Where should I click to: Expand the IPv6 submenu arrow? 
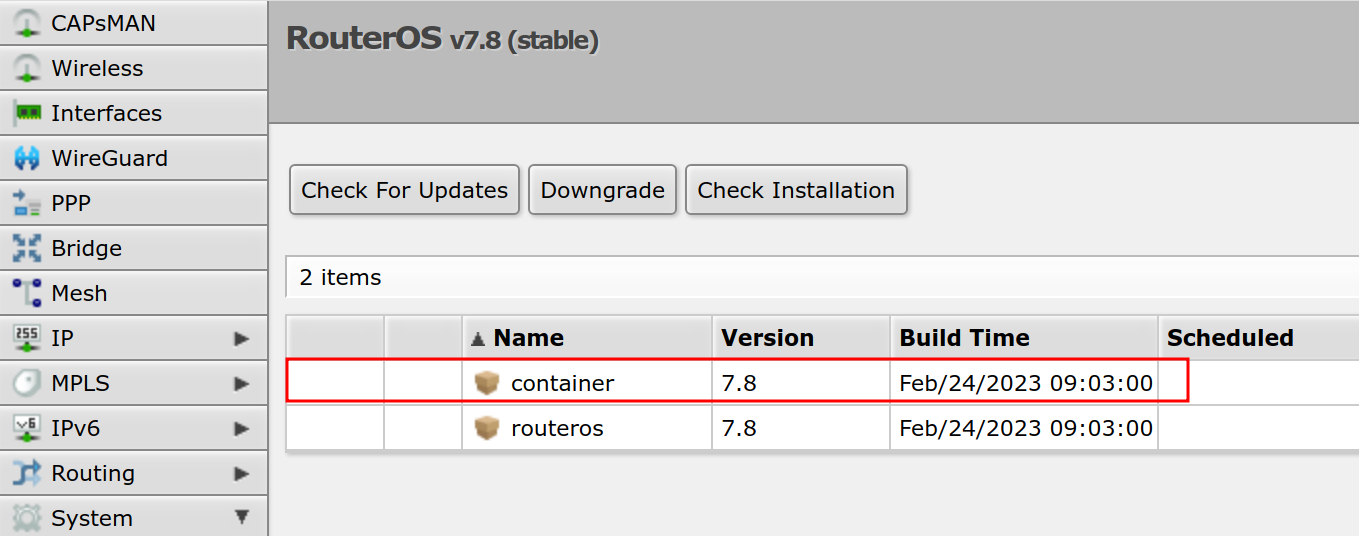pyautogui.click(x=241, y=429)
